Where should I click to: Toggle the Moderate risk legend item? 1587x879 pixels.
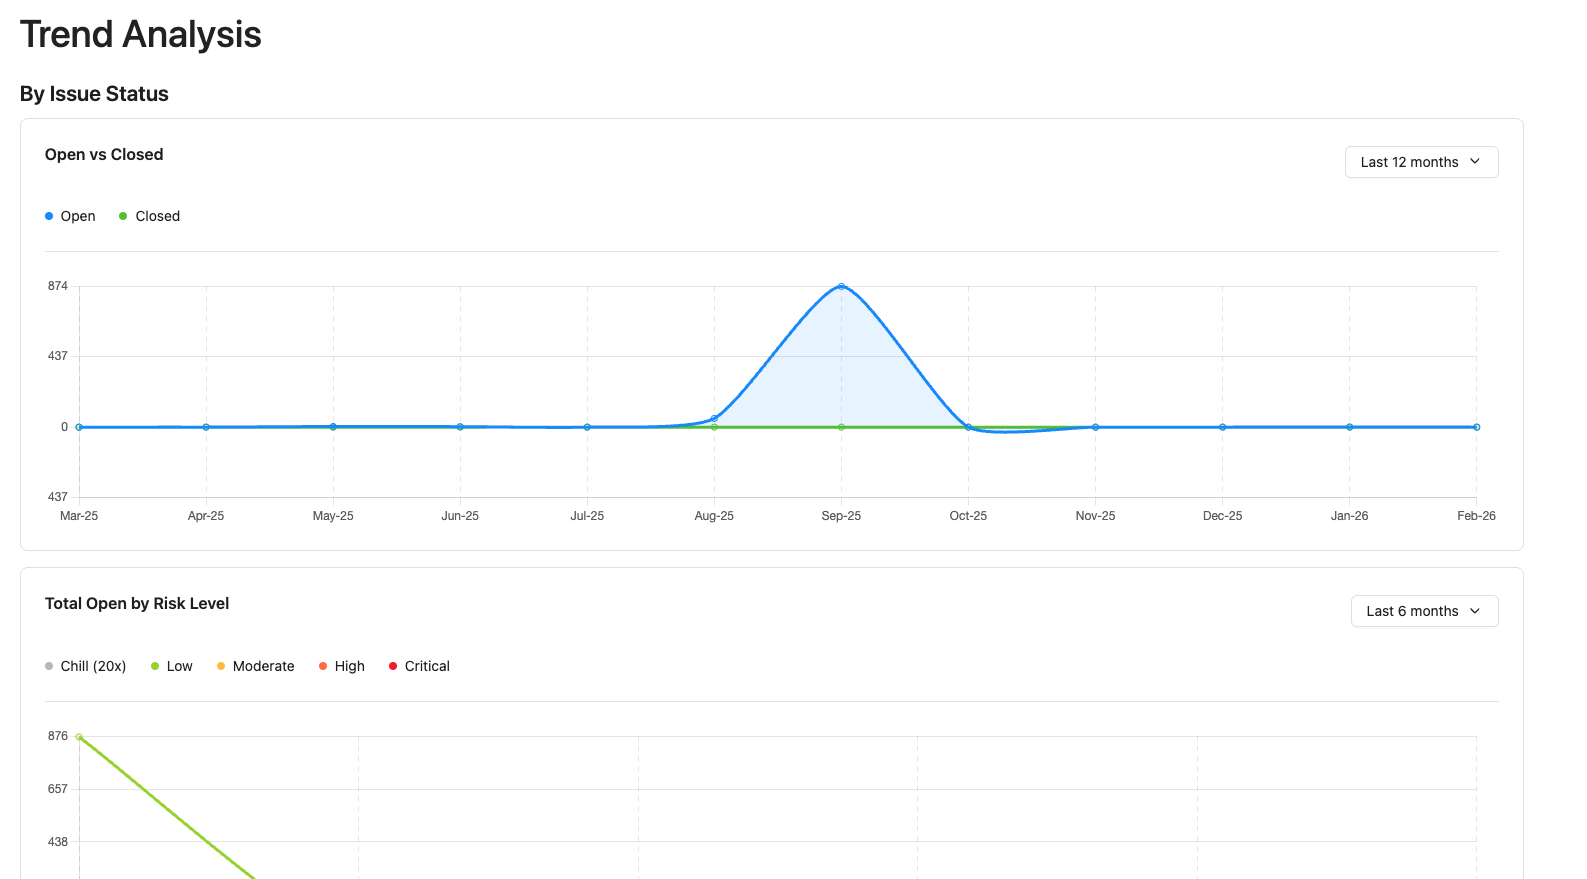click(255, 666)
